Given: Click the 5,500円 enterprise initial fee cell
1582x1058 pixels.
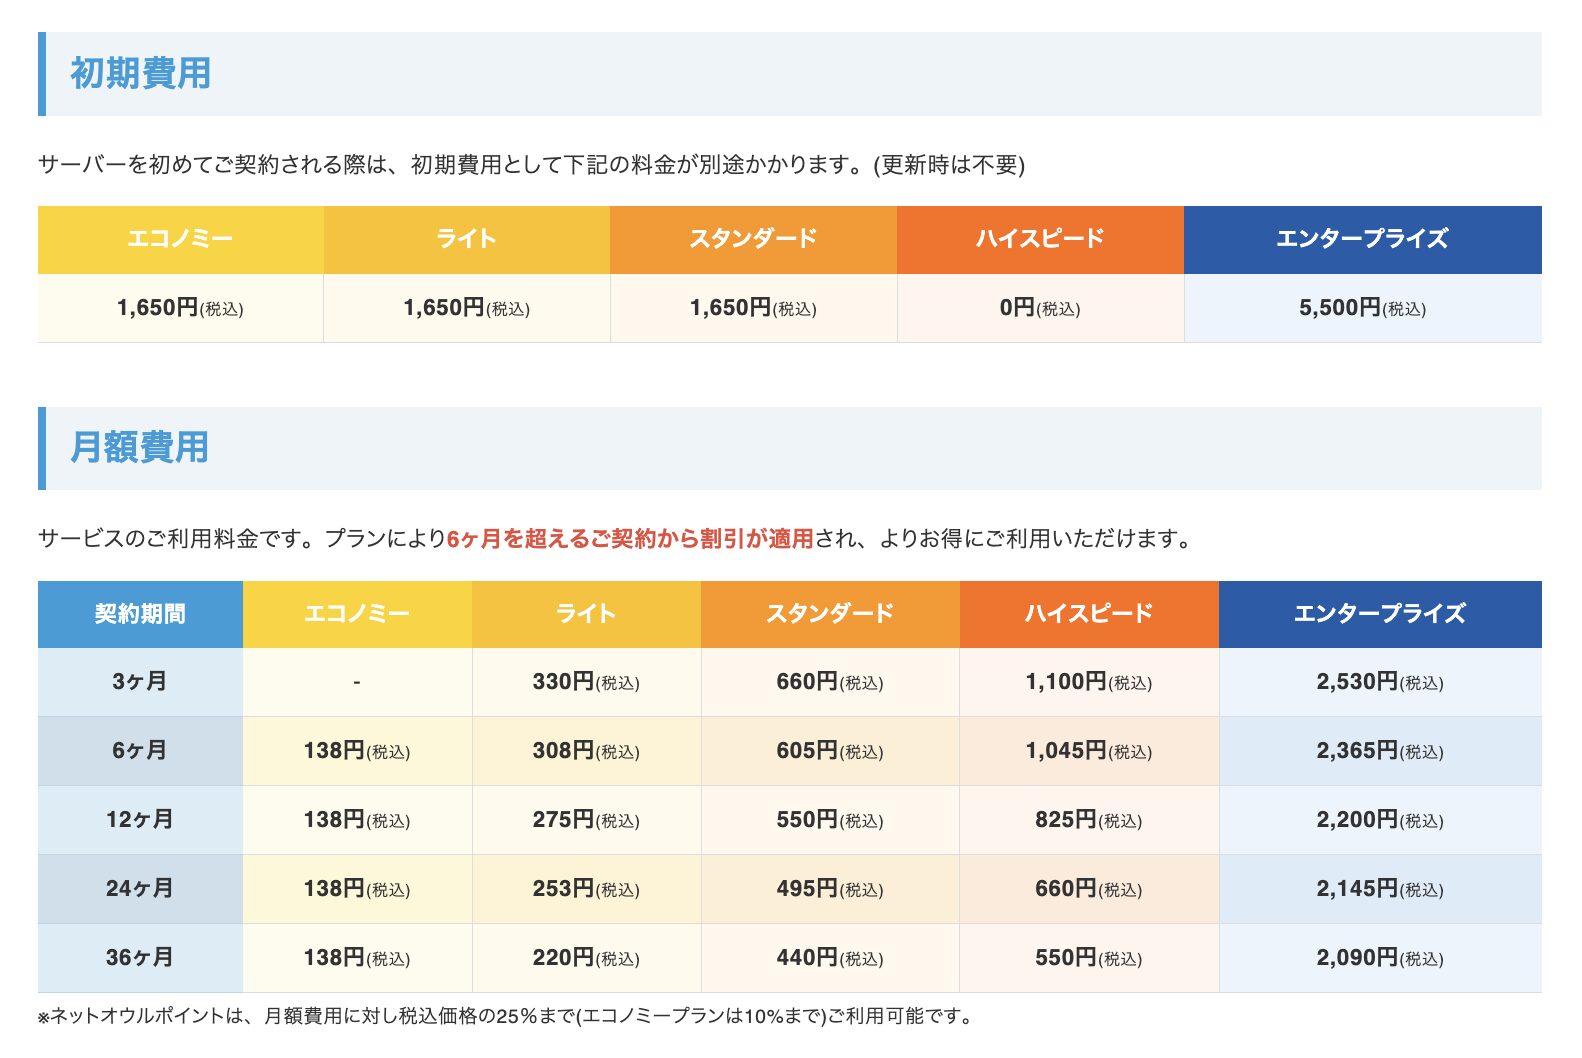Looking at the screenshot, I should pos(1362,308).
